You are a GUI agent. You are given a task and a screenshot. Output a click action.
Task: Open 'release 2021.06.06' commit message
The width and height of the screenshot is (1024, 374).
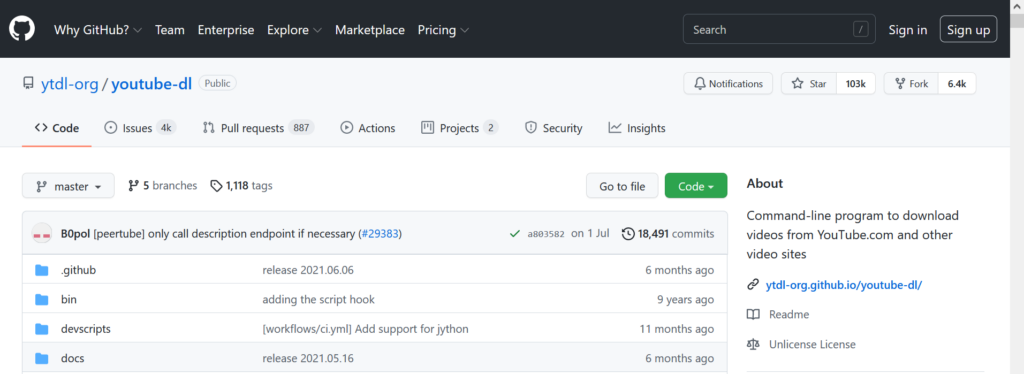tap(308, 270)
